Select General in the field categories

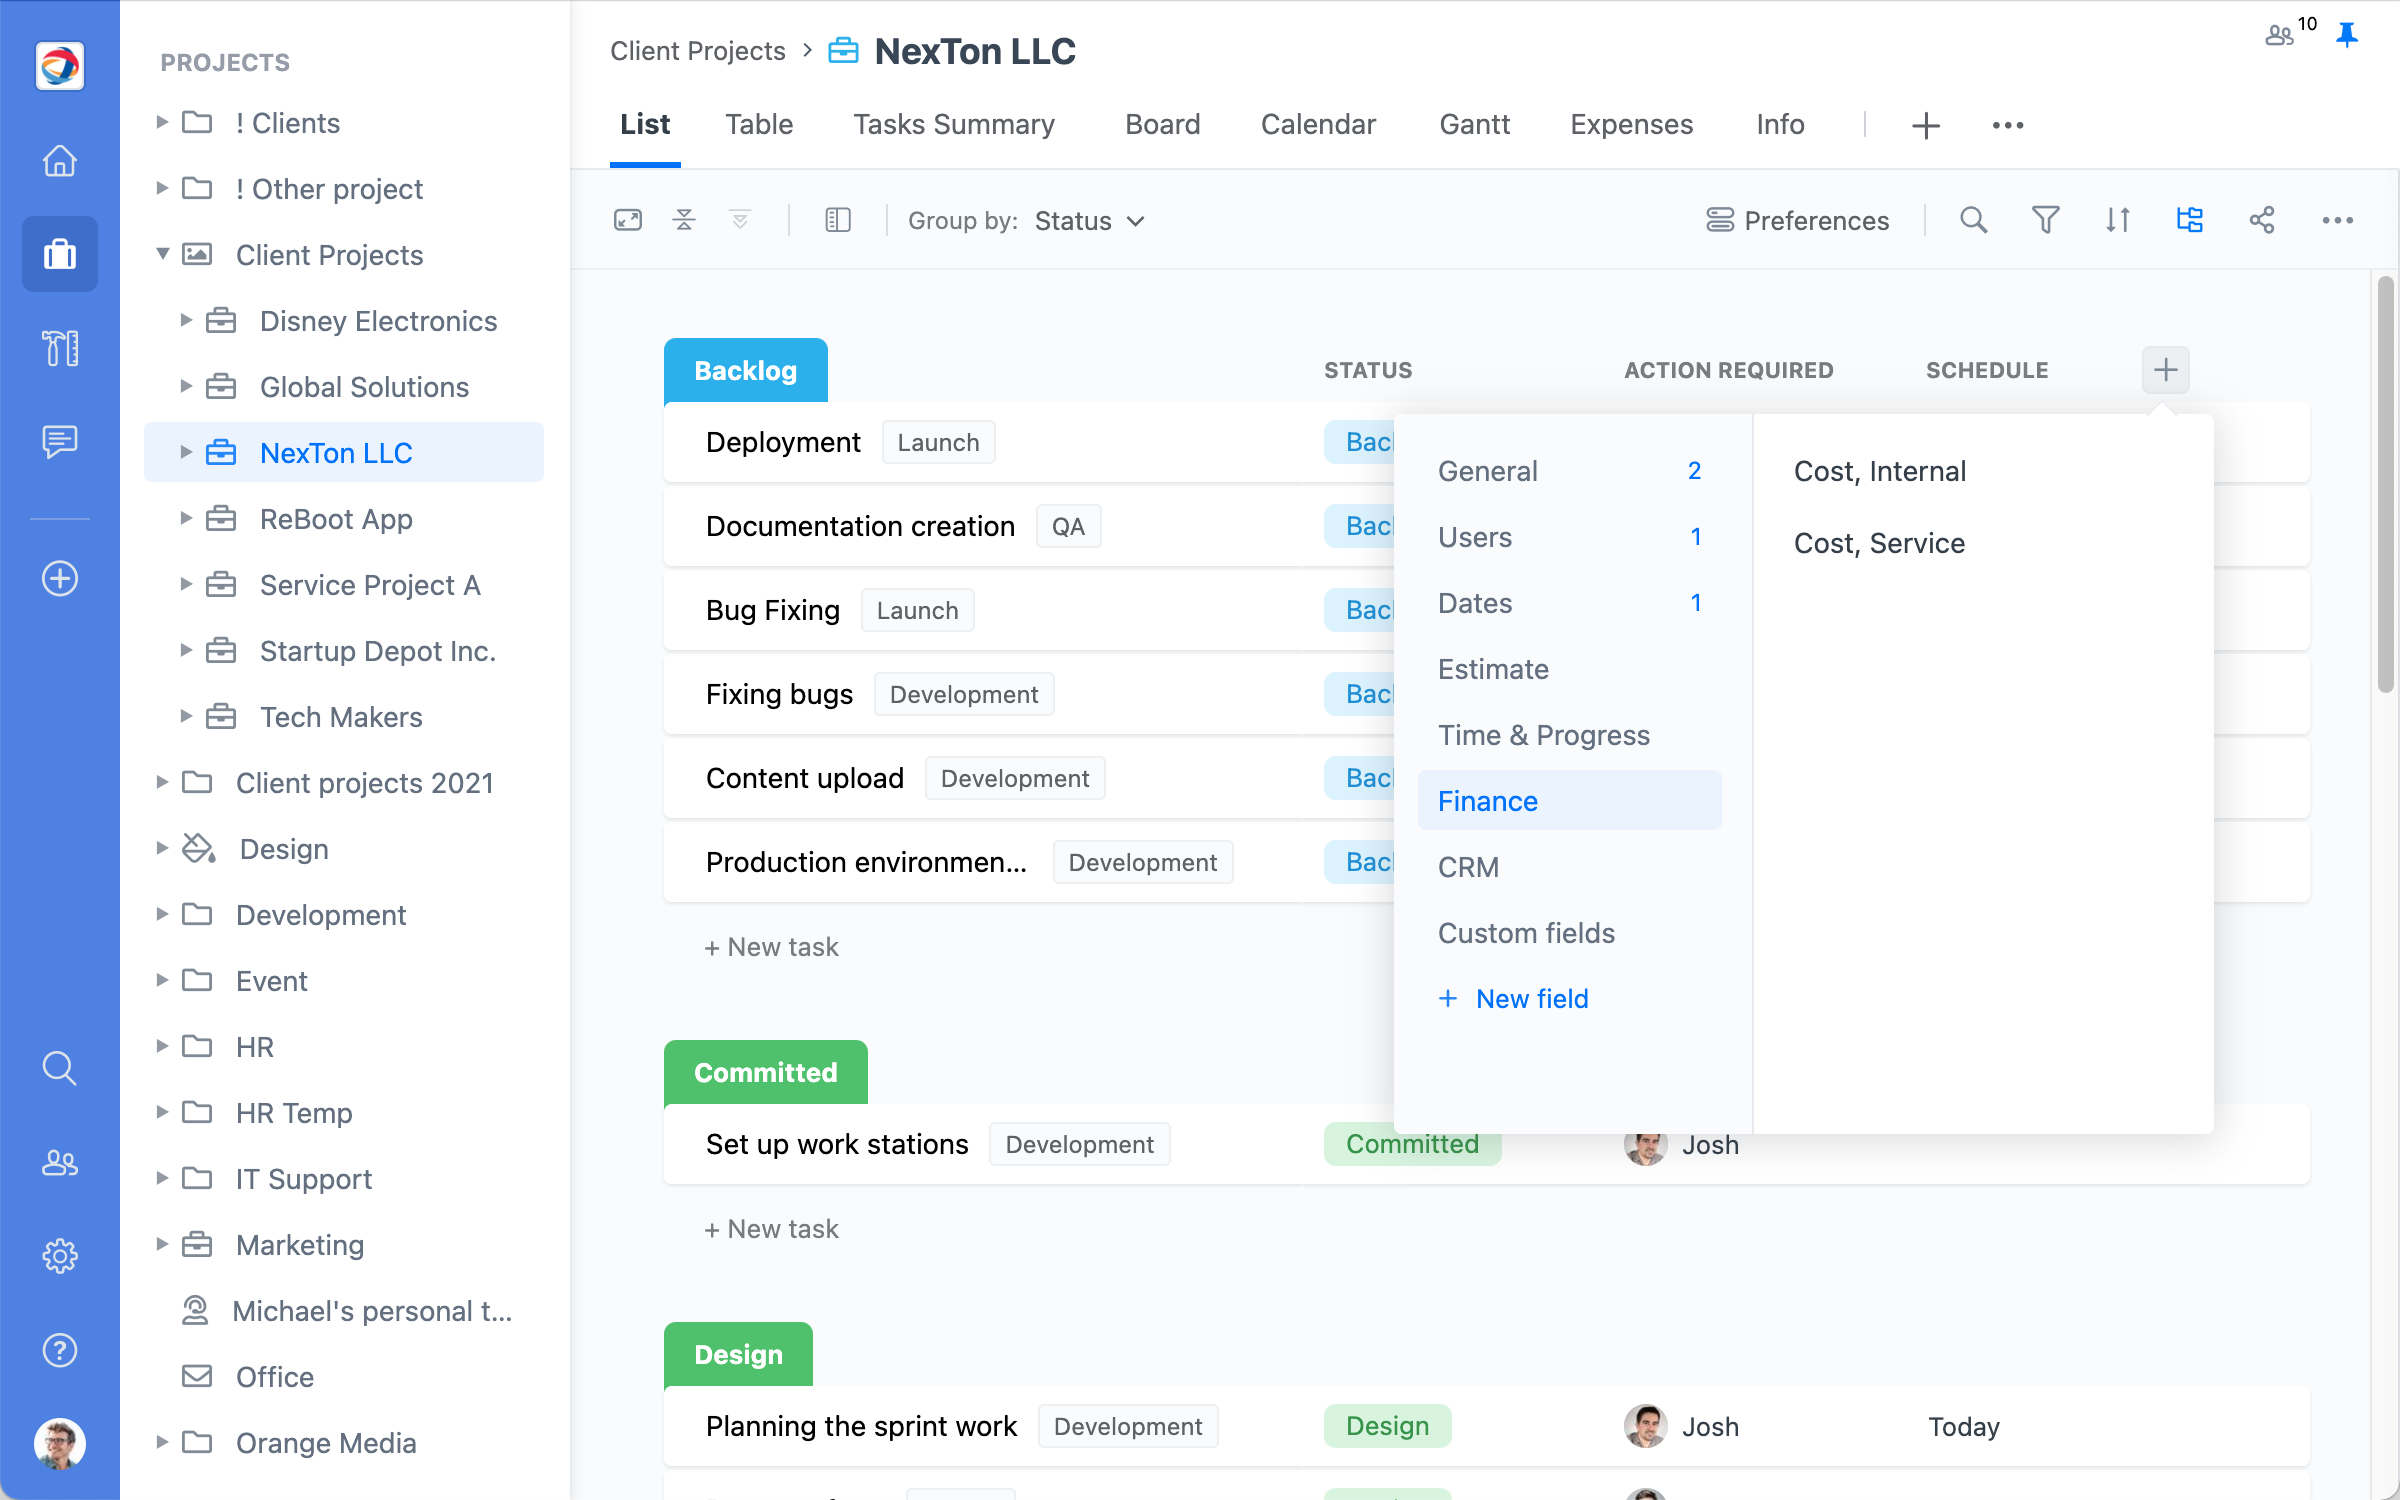coord(1569,471)
